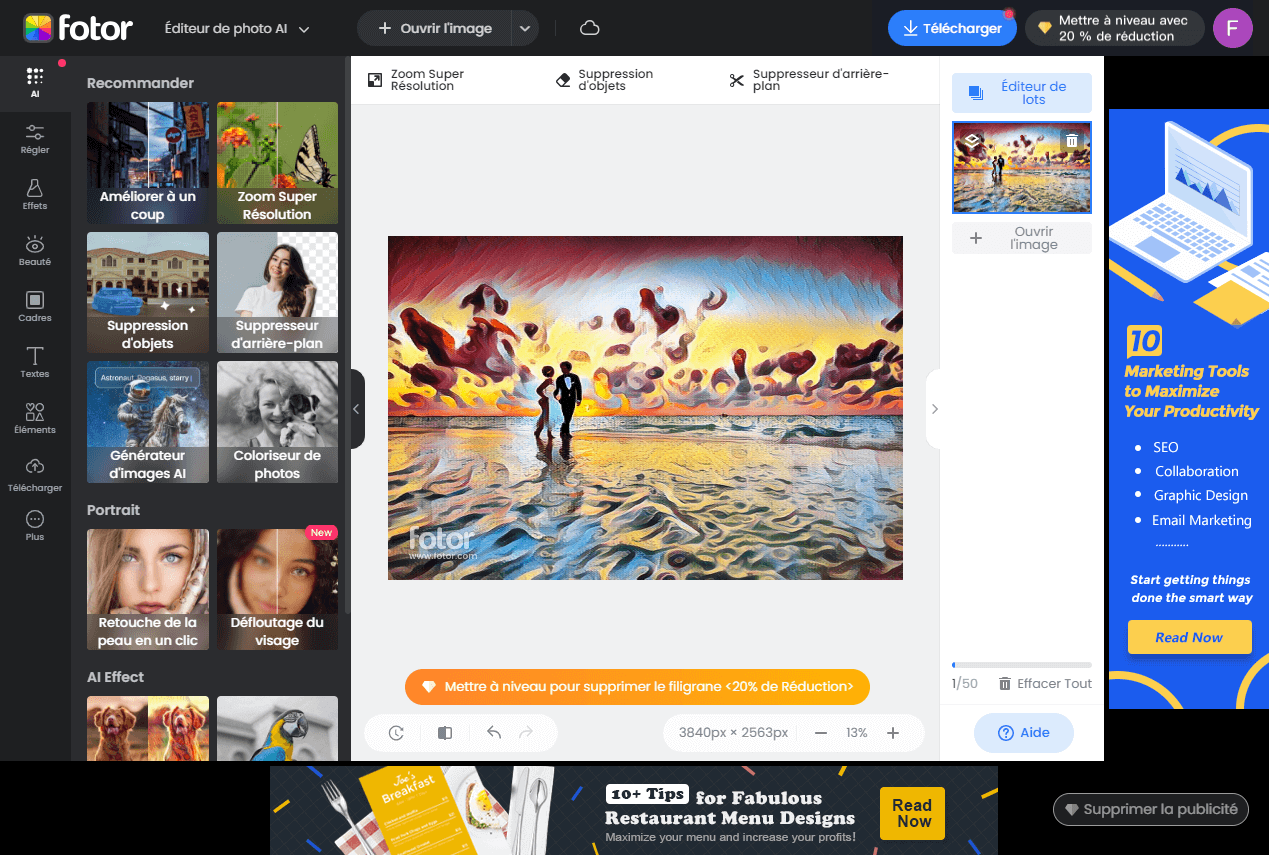Click the Télécharger button

click(x=951, y=28)
